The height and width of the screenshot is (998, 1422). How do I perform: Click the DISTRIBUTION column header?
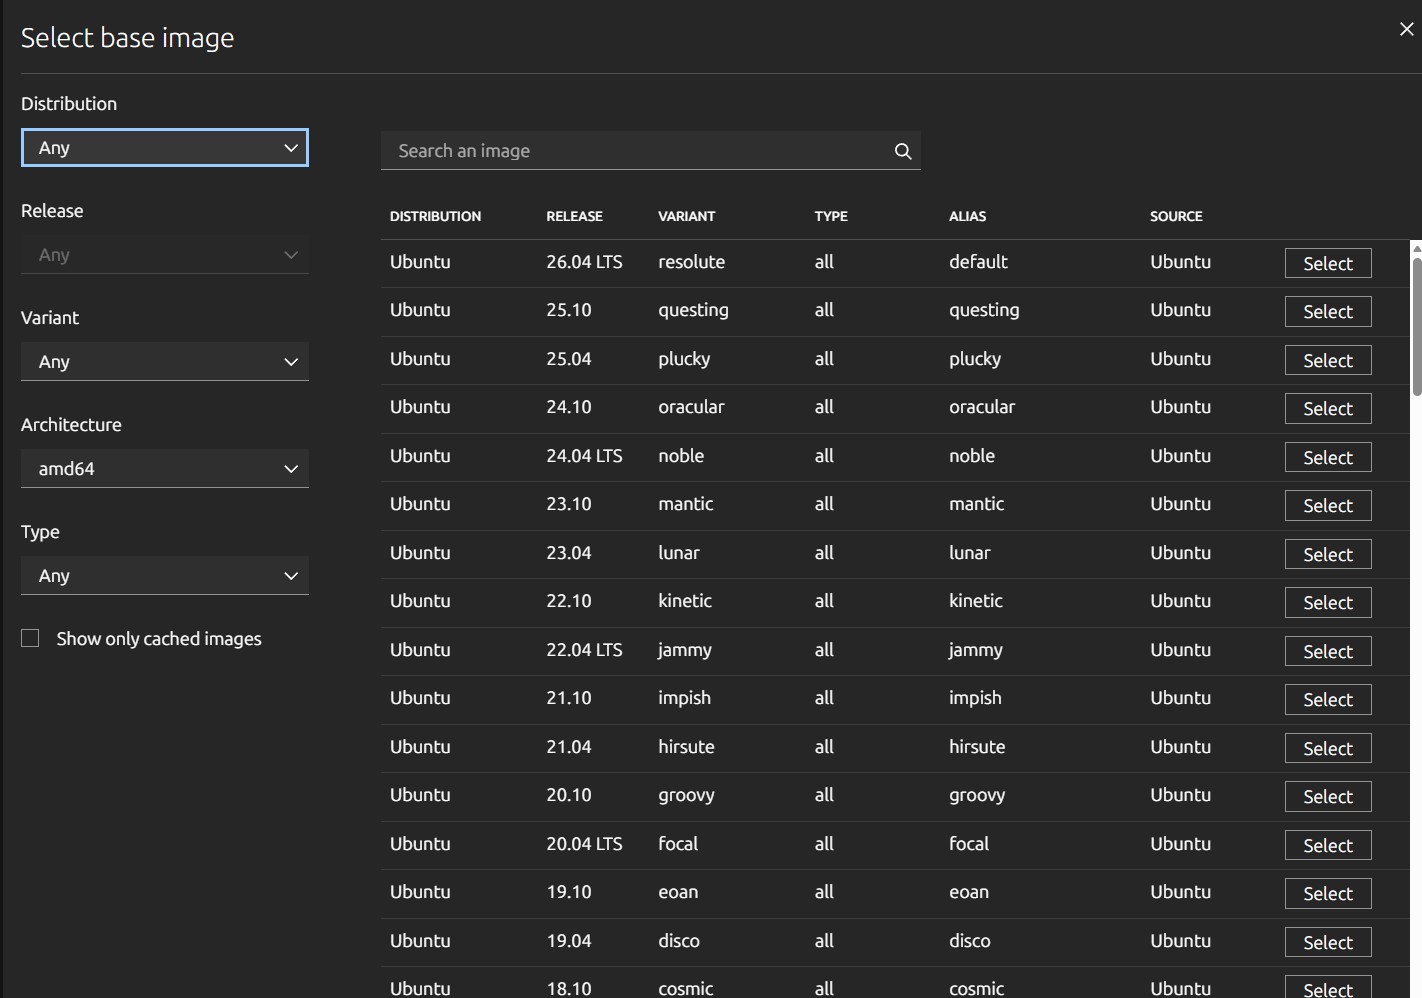(435, 216)
